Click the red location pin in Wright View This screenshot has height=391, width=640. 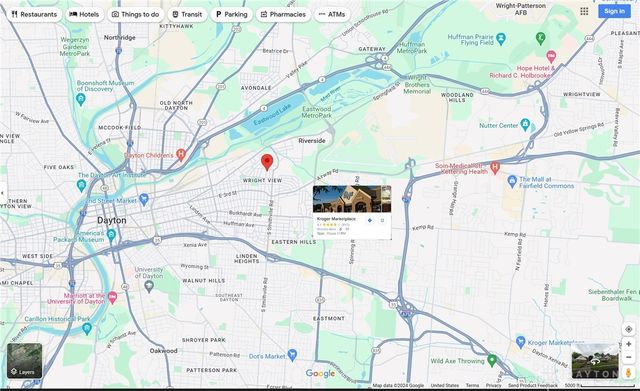(x=267, y=162)
